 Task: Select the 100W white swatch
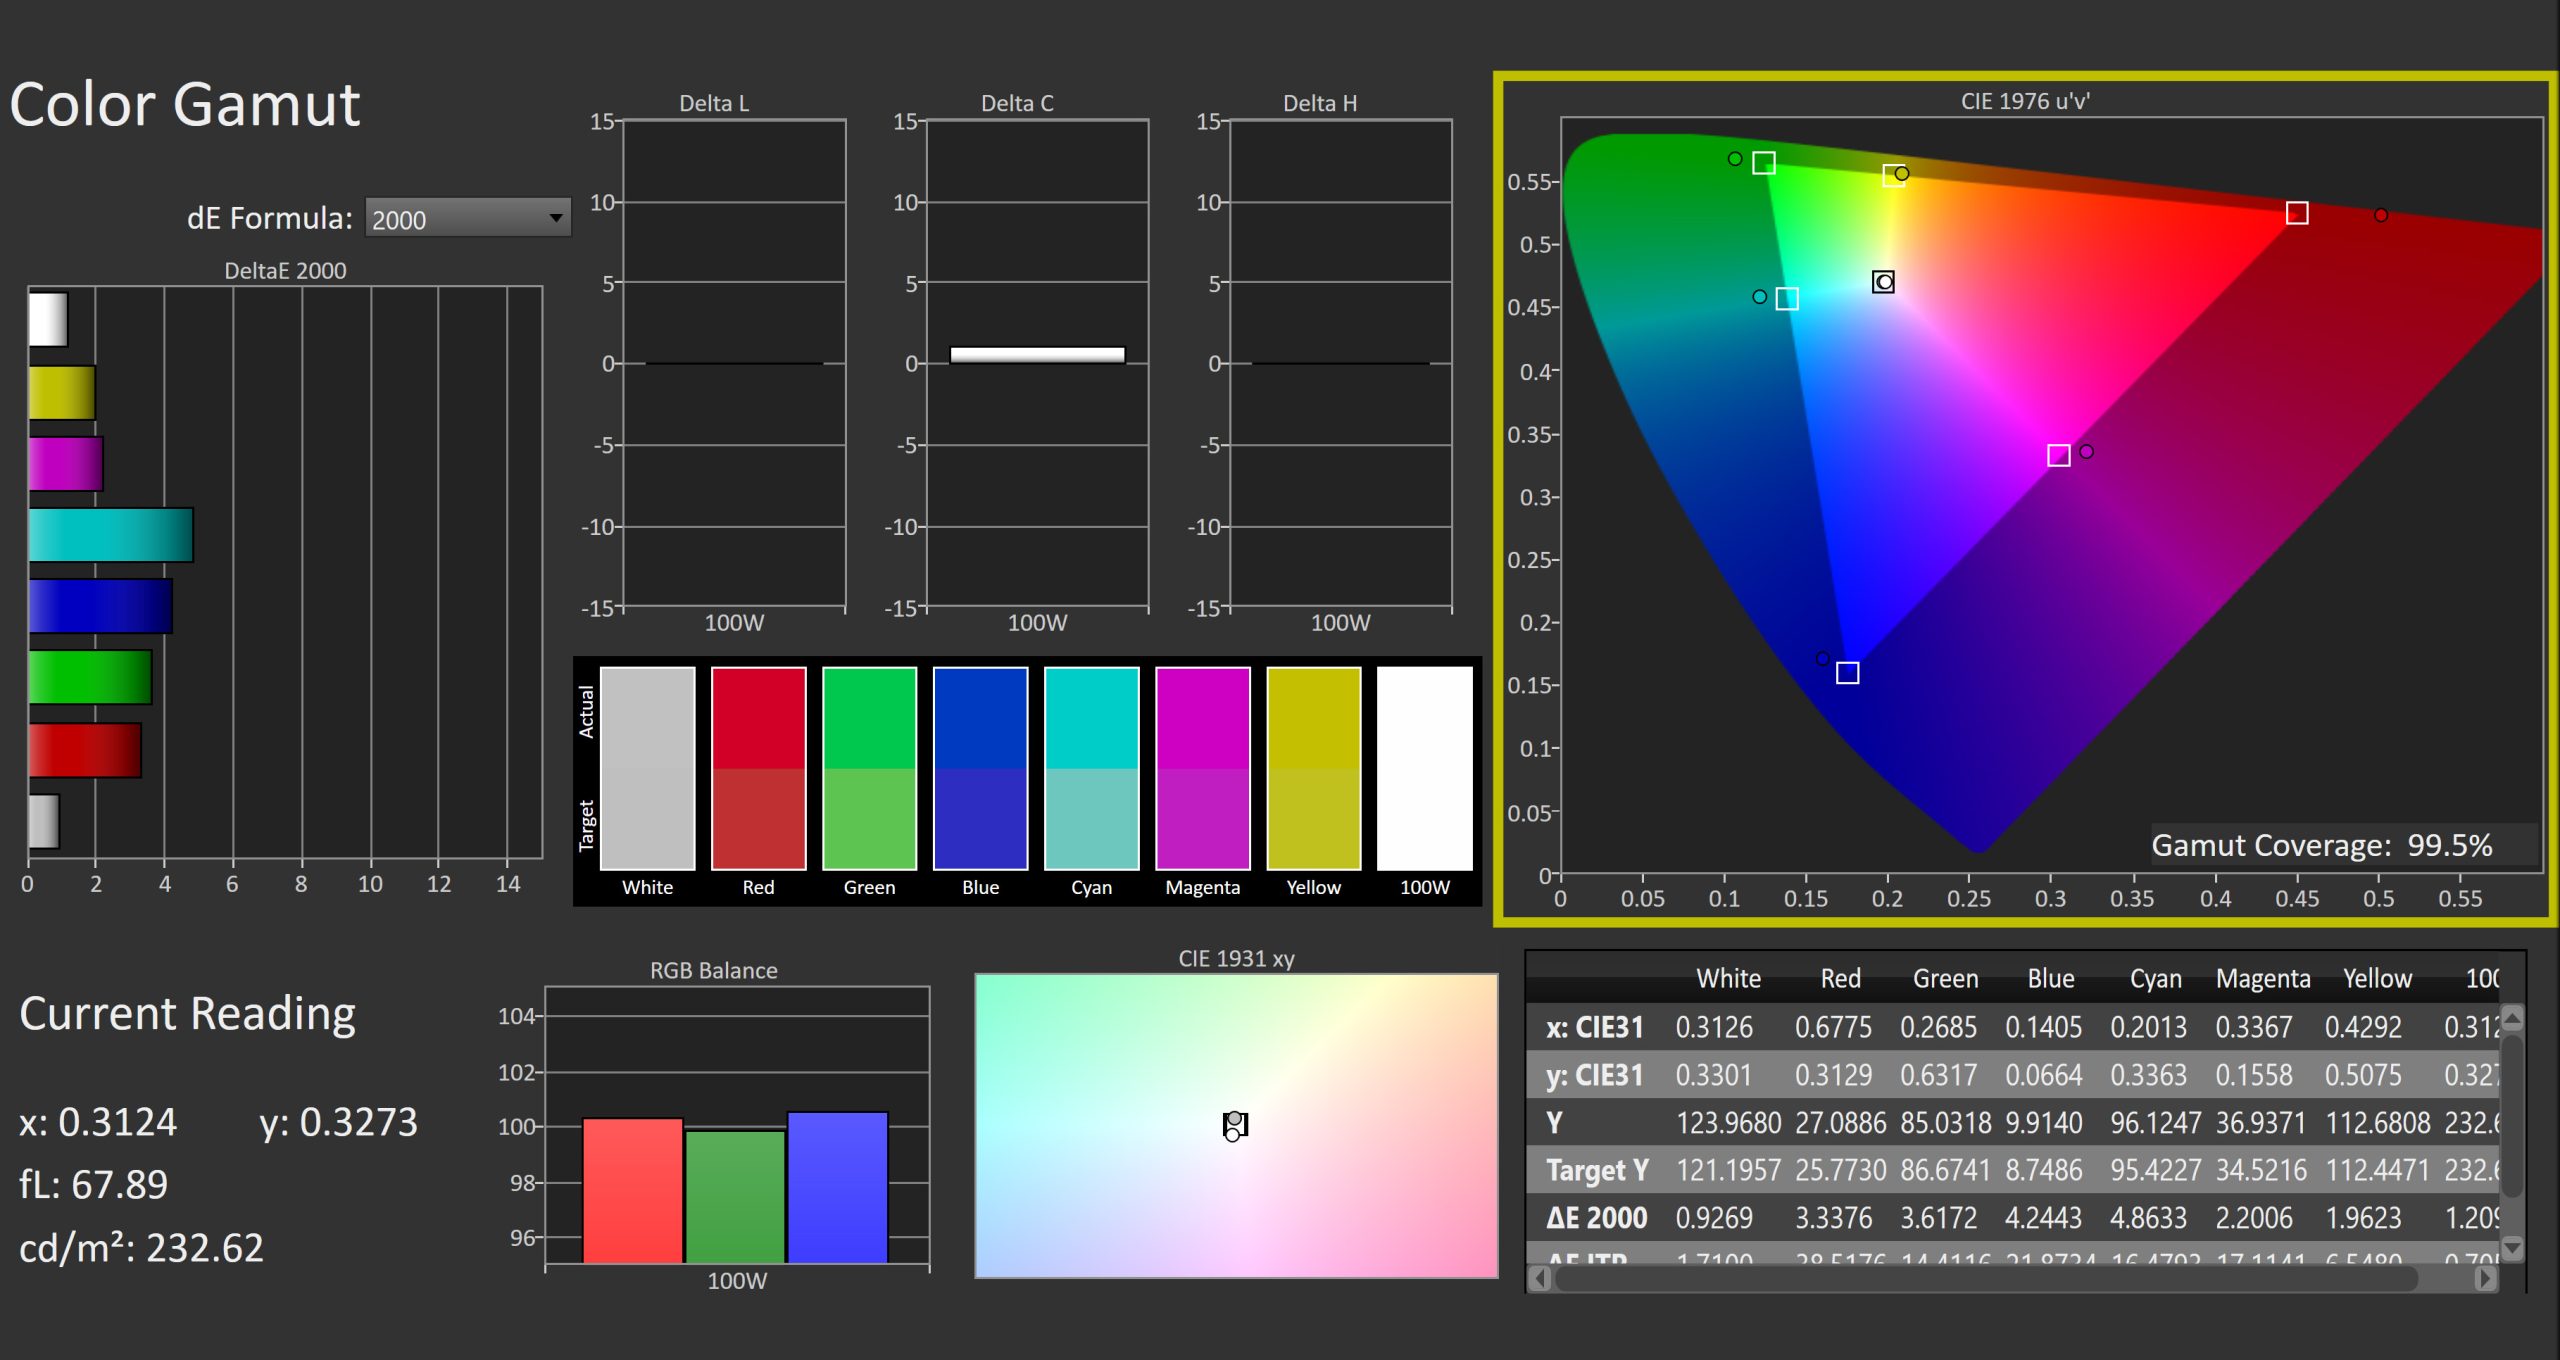click(1424, 768)
